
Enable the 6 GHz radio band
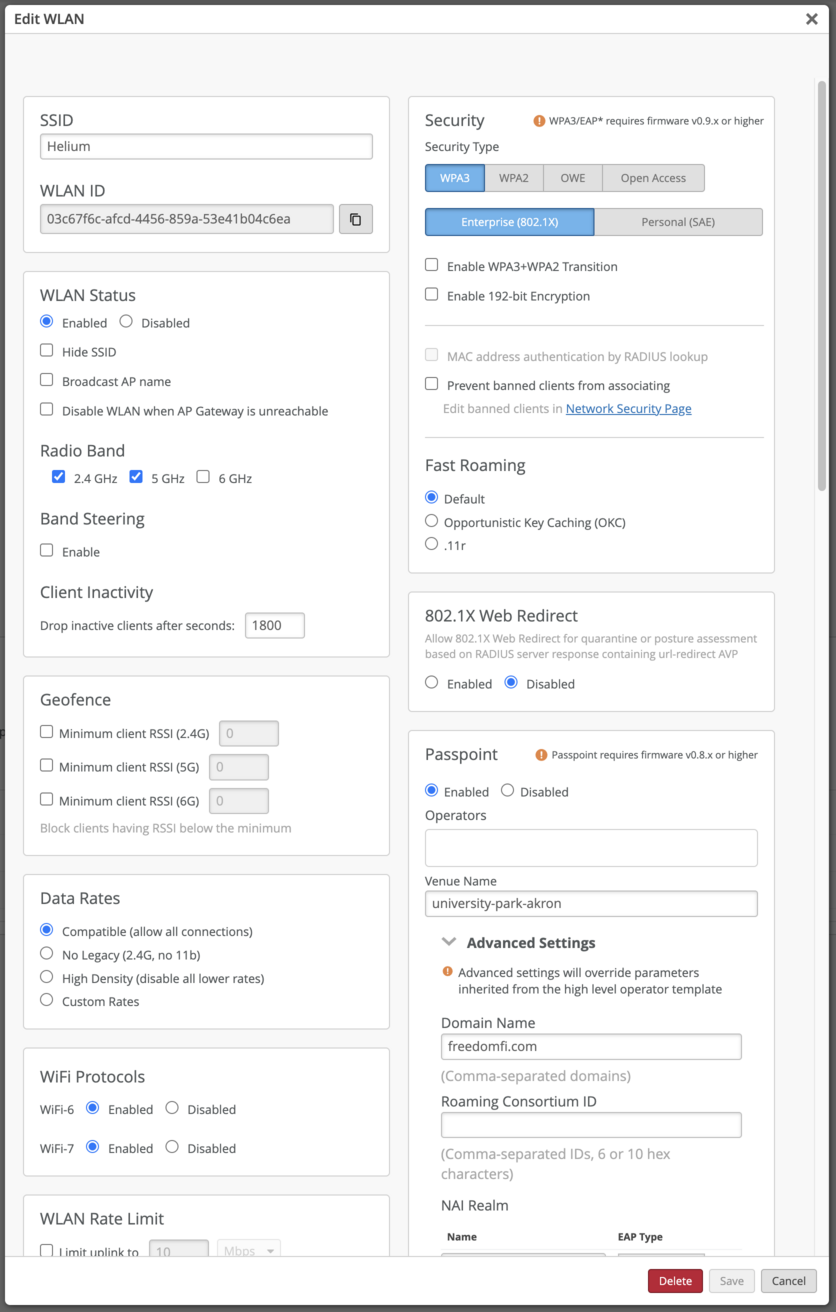tap(203, 477)
